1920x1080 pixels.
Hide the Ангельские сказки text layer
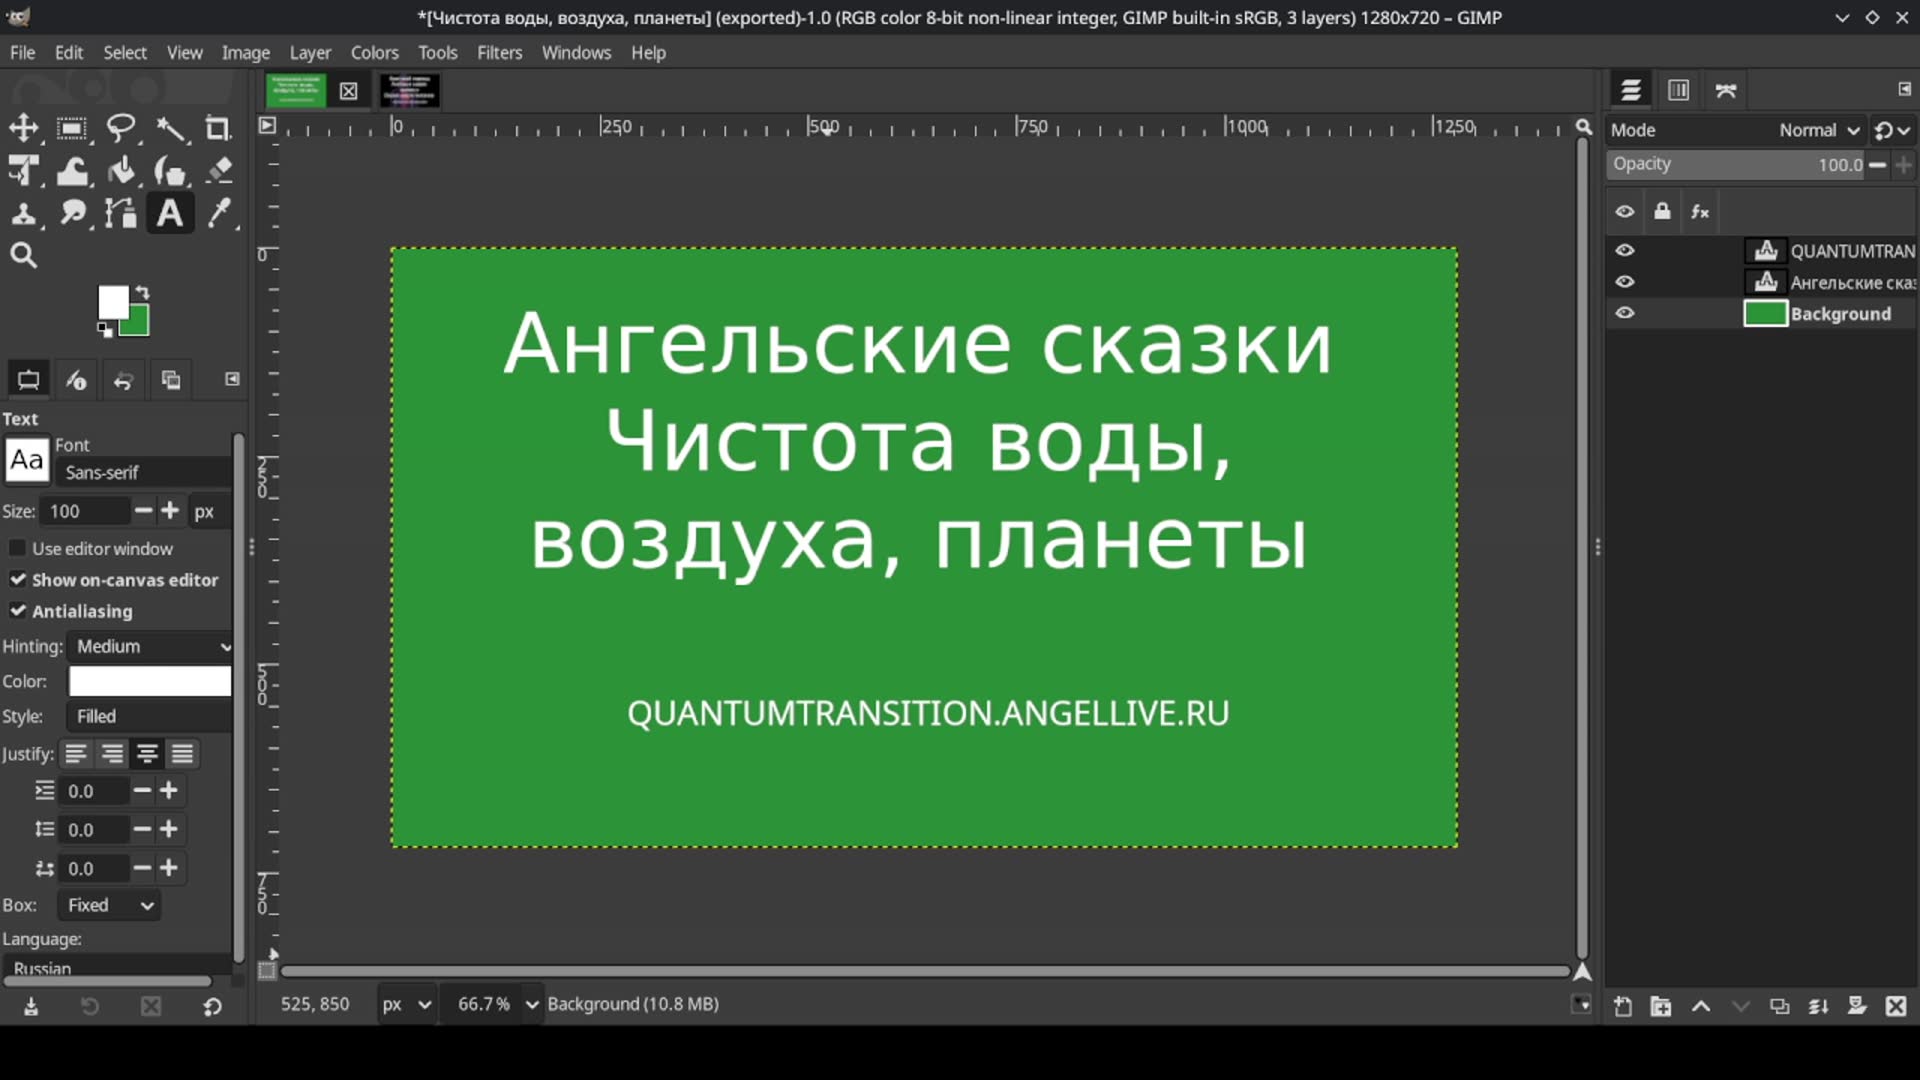tap(1625, 282)
